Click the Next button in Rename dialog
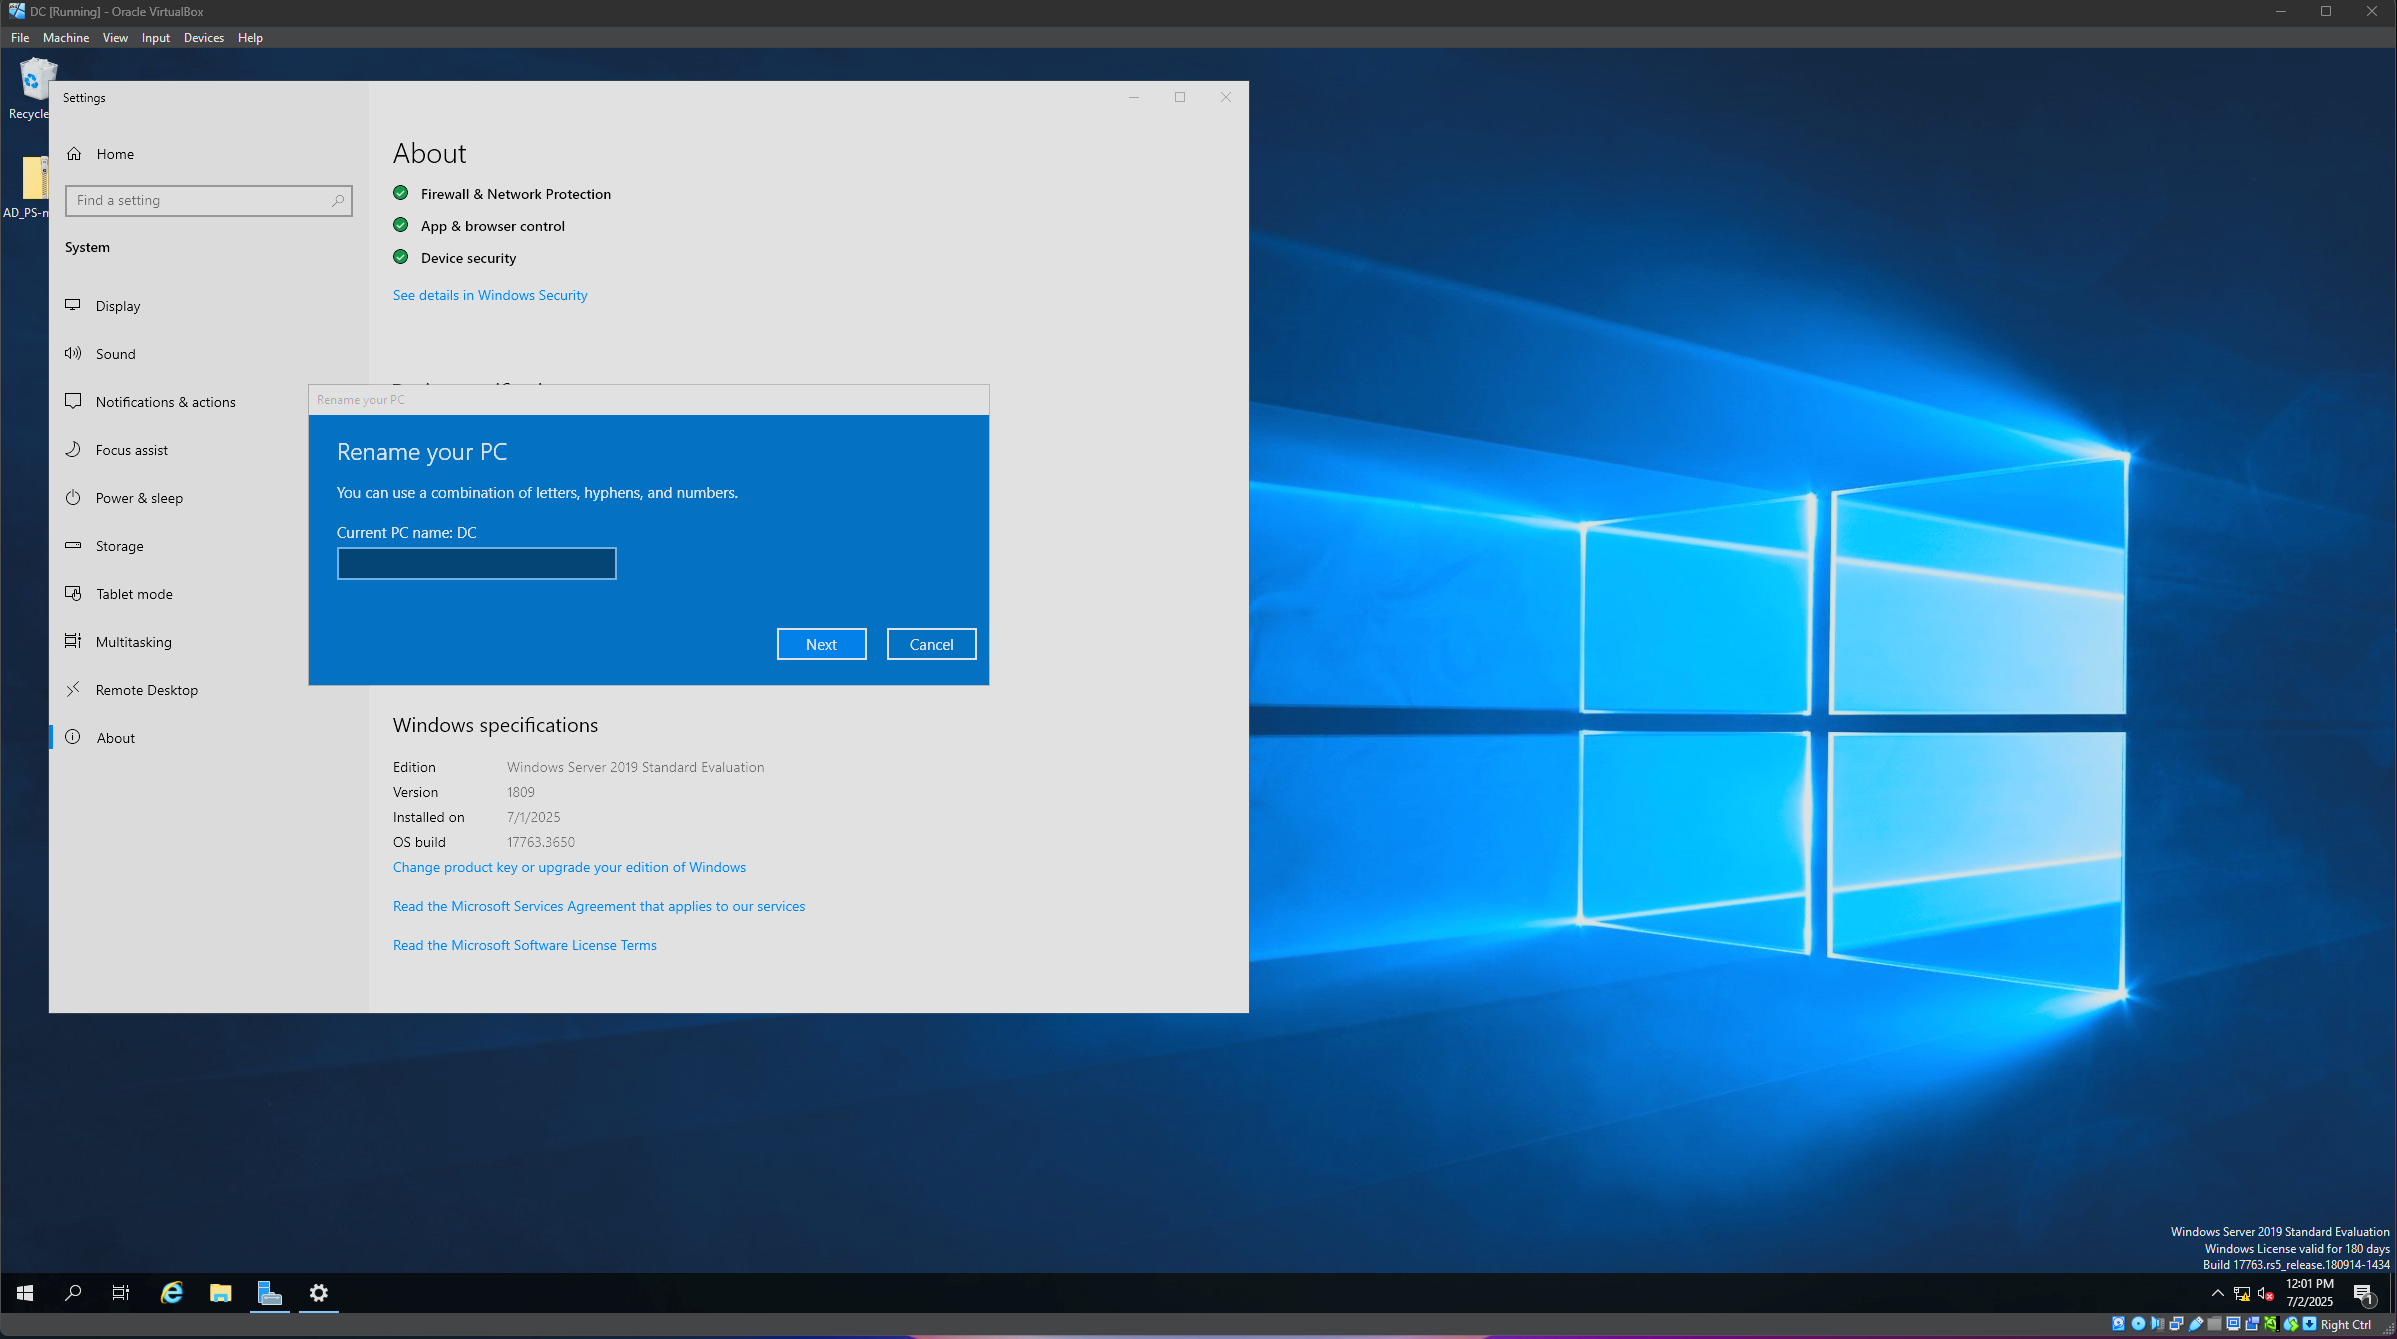2397x1339 pixels. pyautogui.click(x=821, y=644)
